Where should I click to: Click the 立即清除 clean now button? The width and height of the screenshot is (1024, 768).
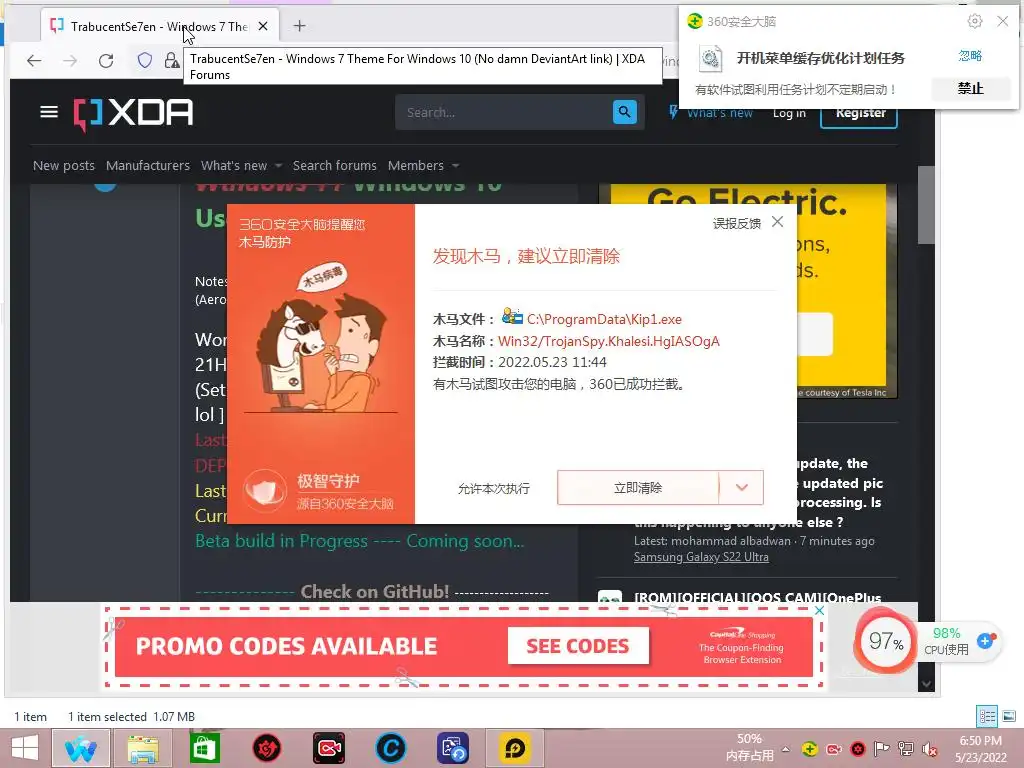pyautogui.click(x=638, y=488)
